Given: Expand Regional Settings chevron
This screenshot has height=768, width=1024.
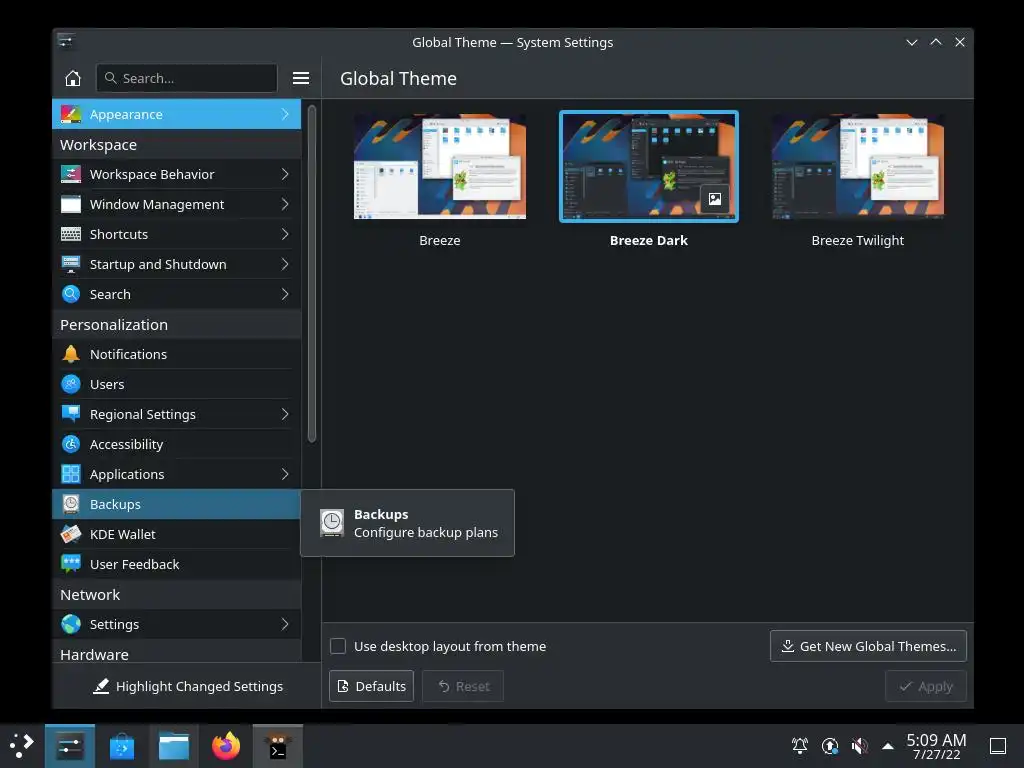Looking at the screenshot, I should pyautogui.click(x=285, y=414).
